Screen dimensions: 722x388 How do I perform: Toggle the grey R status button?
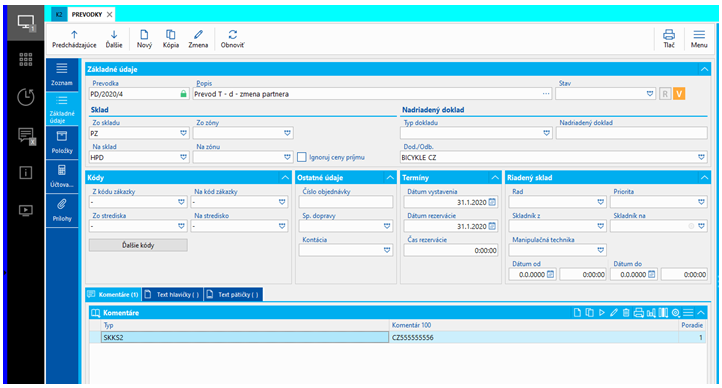pyautogui.click(x=665, y=94)
